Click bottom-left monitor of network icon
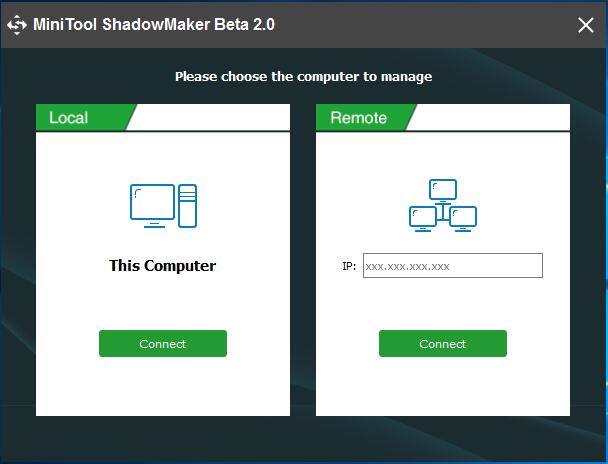Viewport: 608px width, 464px height. click(x=423, y=218)
